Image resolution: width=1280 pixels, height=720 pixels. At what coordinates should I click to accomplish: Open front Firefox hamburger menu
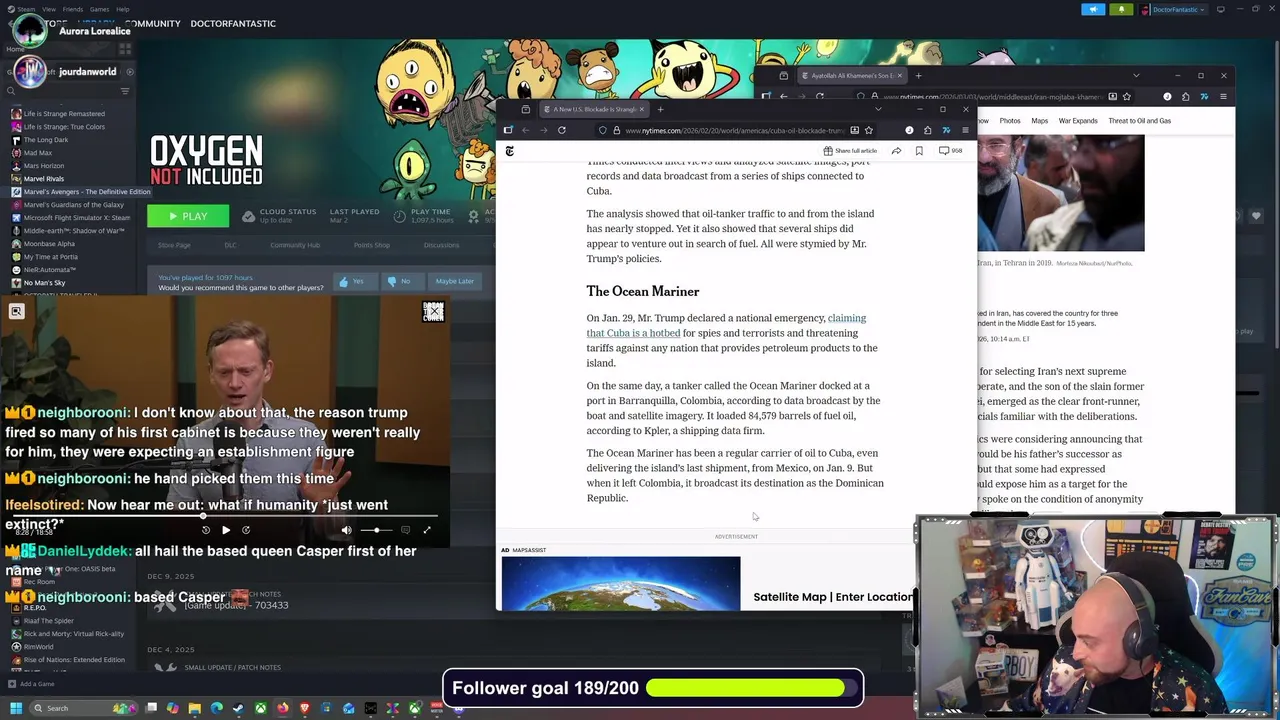pos(965,130)
